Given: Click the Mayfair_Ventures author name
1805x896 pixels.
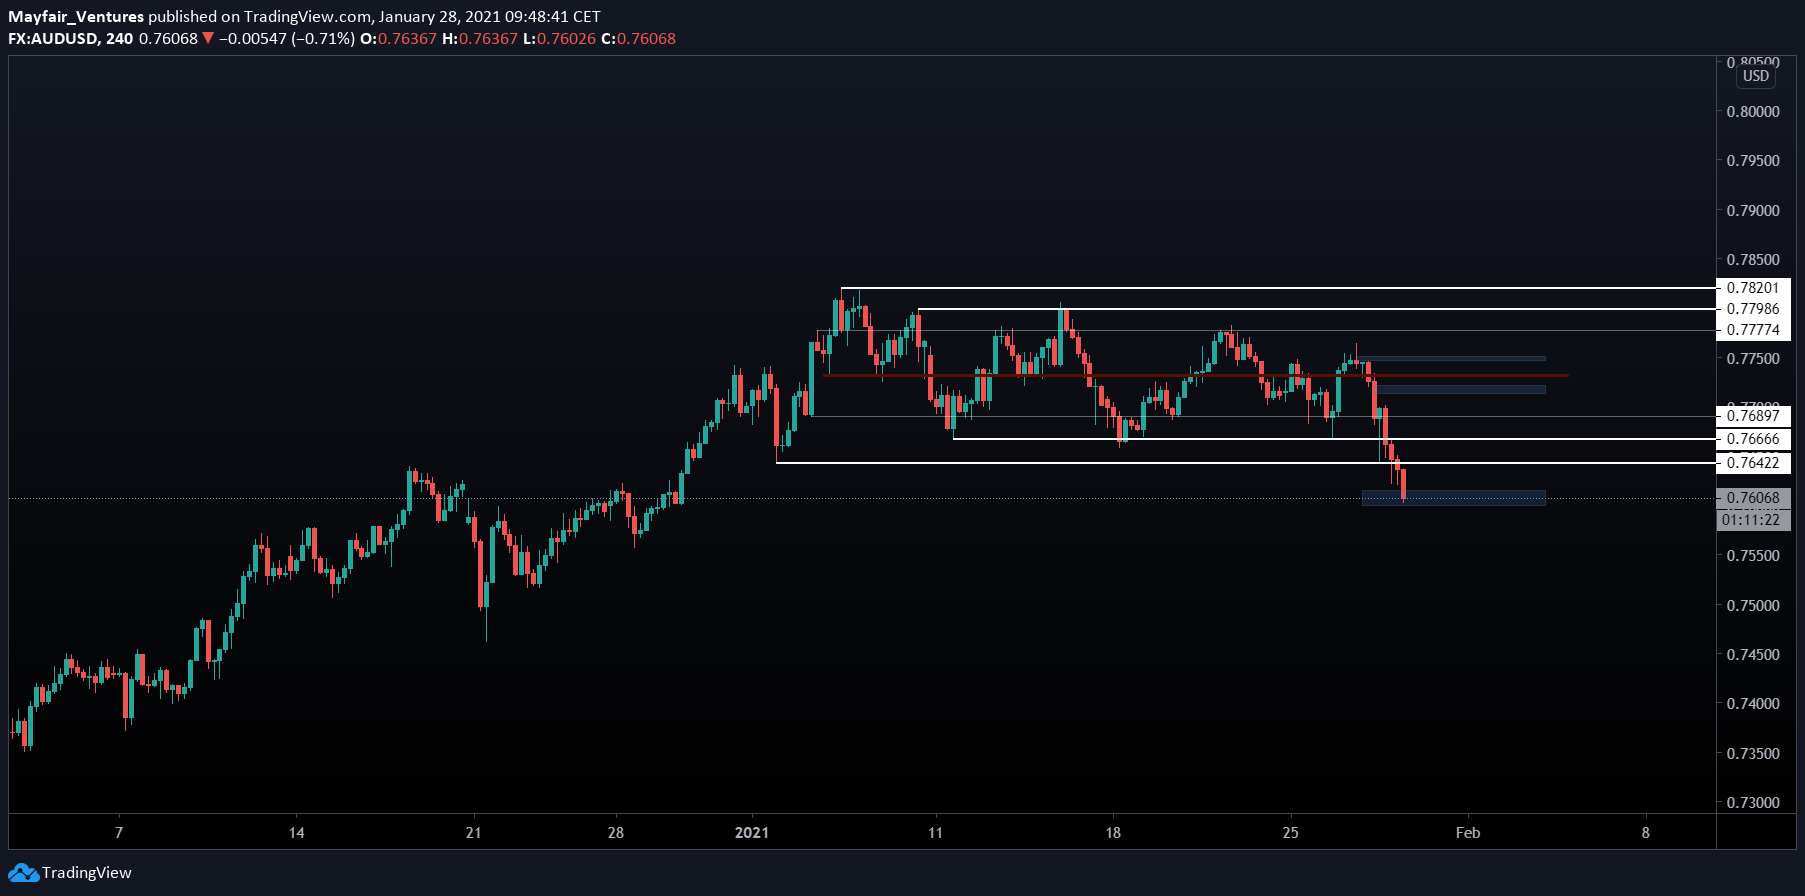Looking at the screenshot, I should (x=76, y=17).
